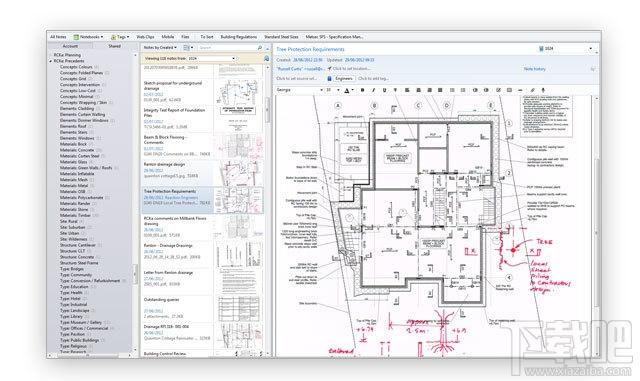Center-align the note text
This screenshot has height=381, width=640.
418,90
